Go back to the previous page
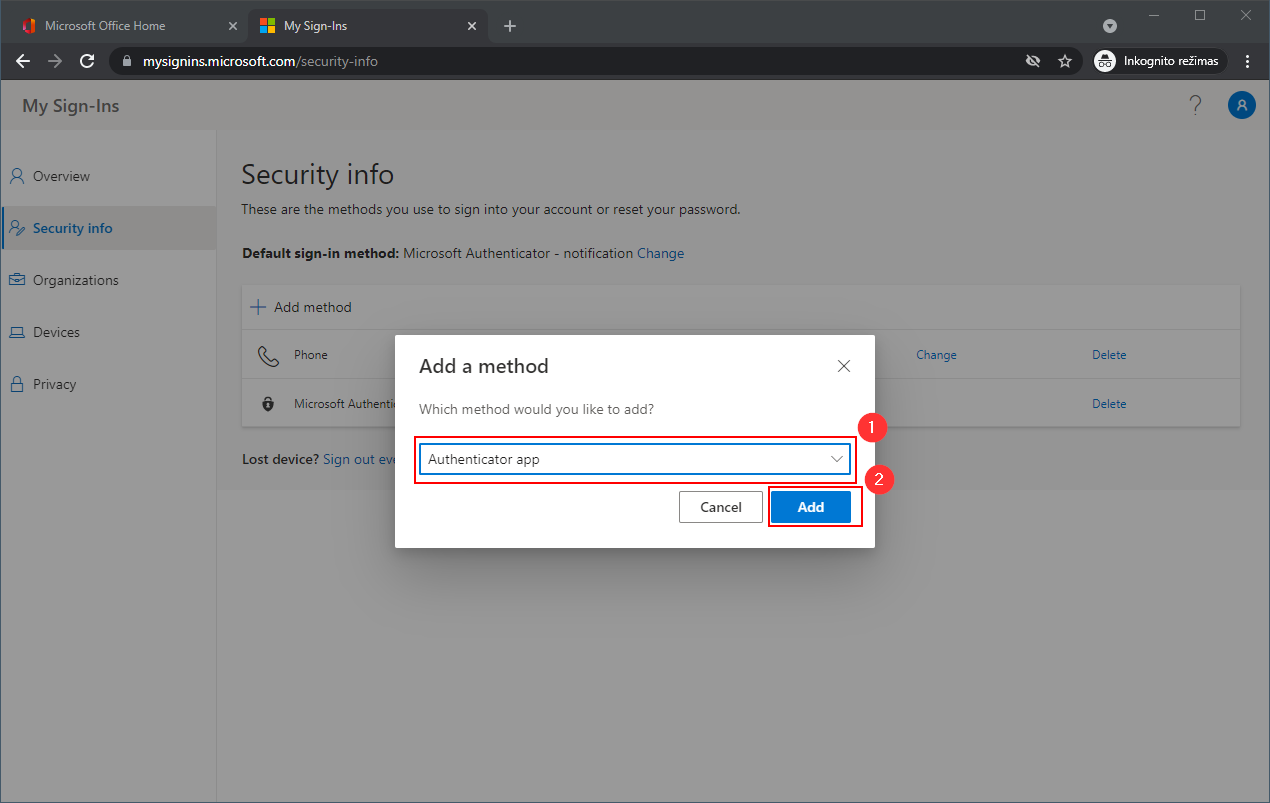The width and height of the screenshot is (1270, 803). (x=23, y=61)
